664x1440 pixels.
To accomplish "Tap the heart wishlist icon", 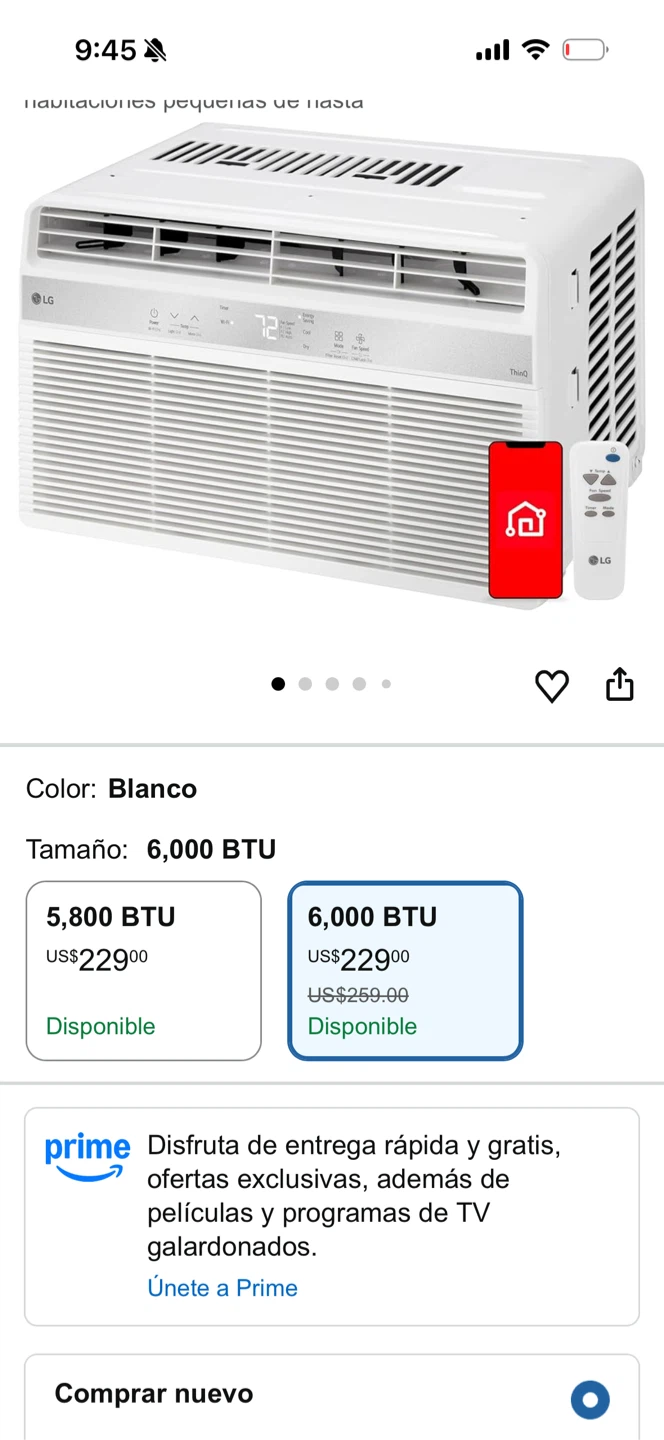I will pyautogui.click(x=551, y=686).
